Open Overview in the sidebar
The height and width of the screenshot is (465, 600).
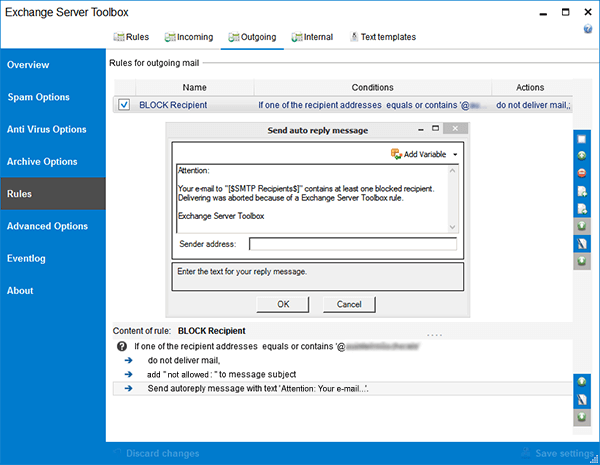click(x=53, y=65)
